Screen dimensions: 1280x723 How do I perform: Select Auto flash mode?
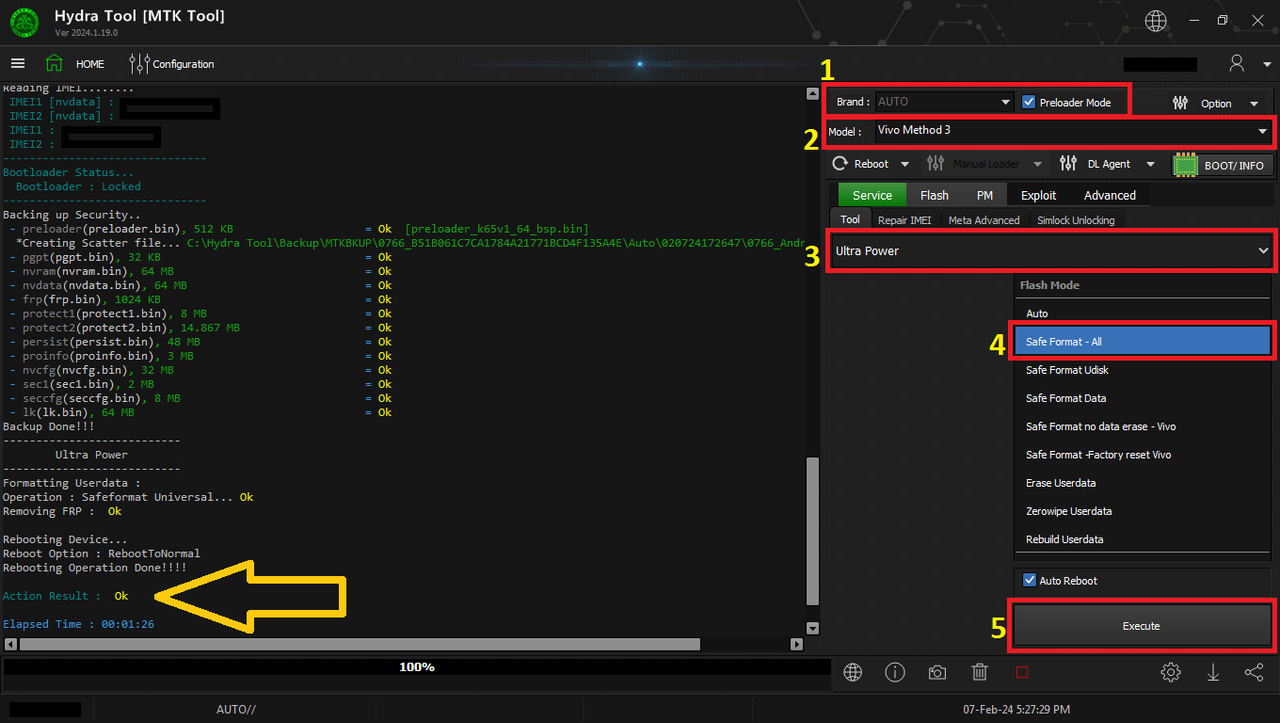point(1142,314)
